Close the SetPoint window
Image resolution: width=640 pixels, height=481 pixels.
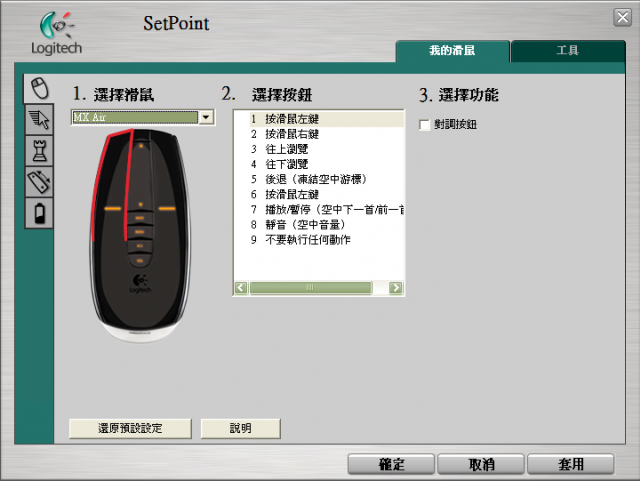(x=622, y=18)
